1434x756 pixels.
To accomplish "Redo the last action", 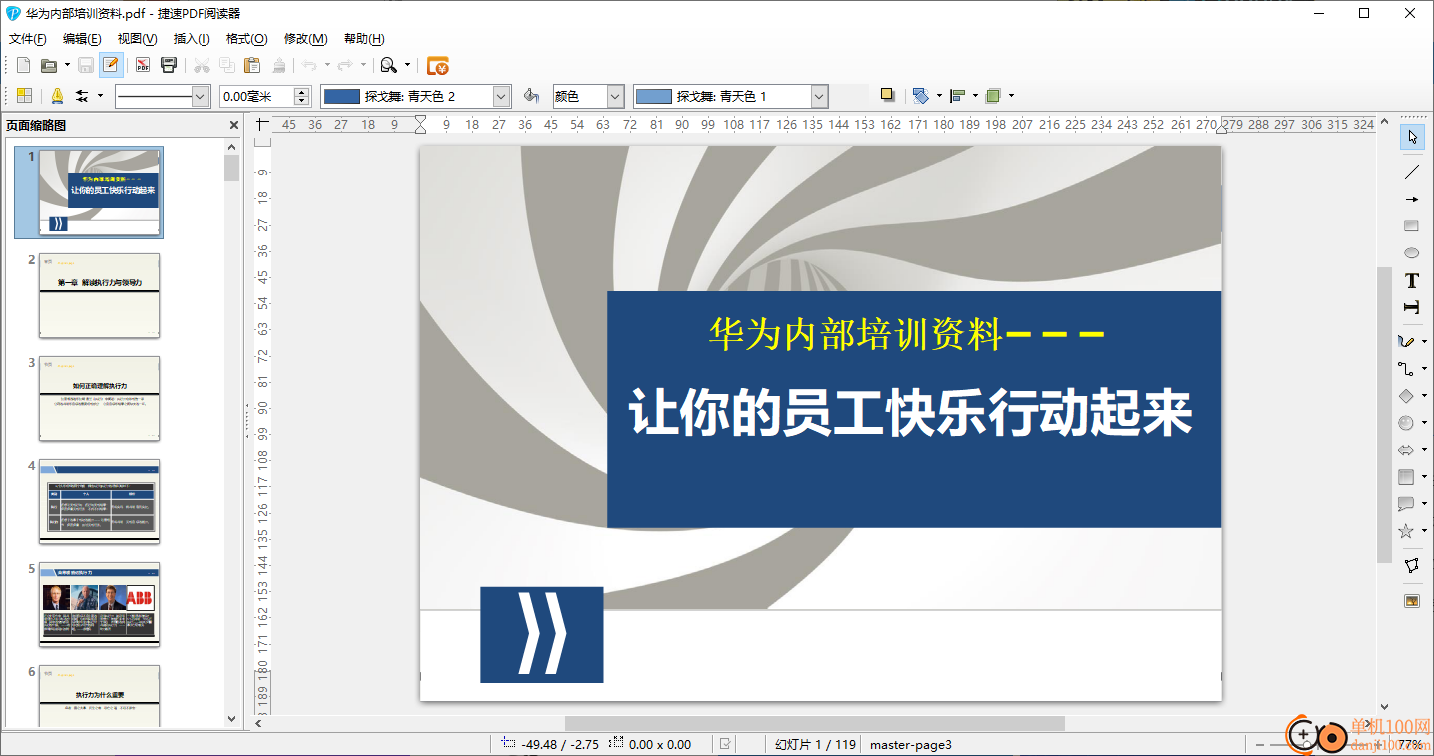I will coord(344,66).
